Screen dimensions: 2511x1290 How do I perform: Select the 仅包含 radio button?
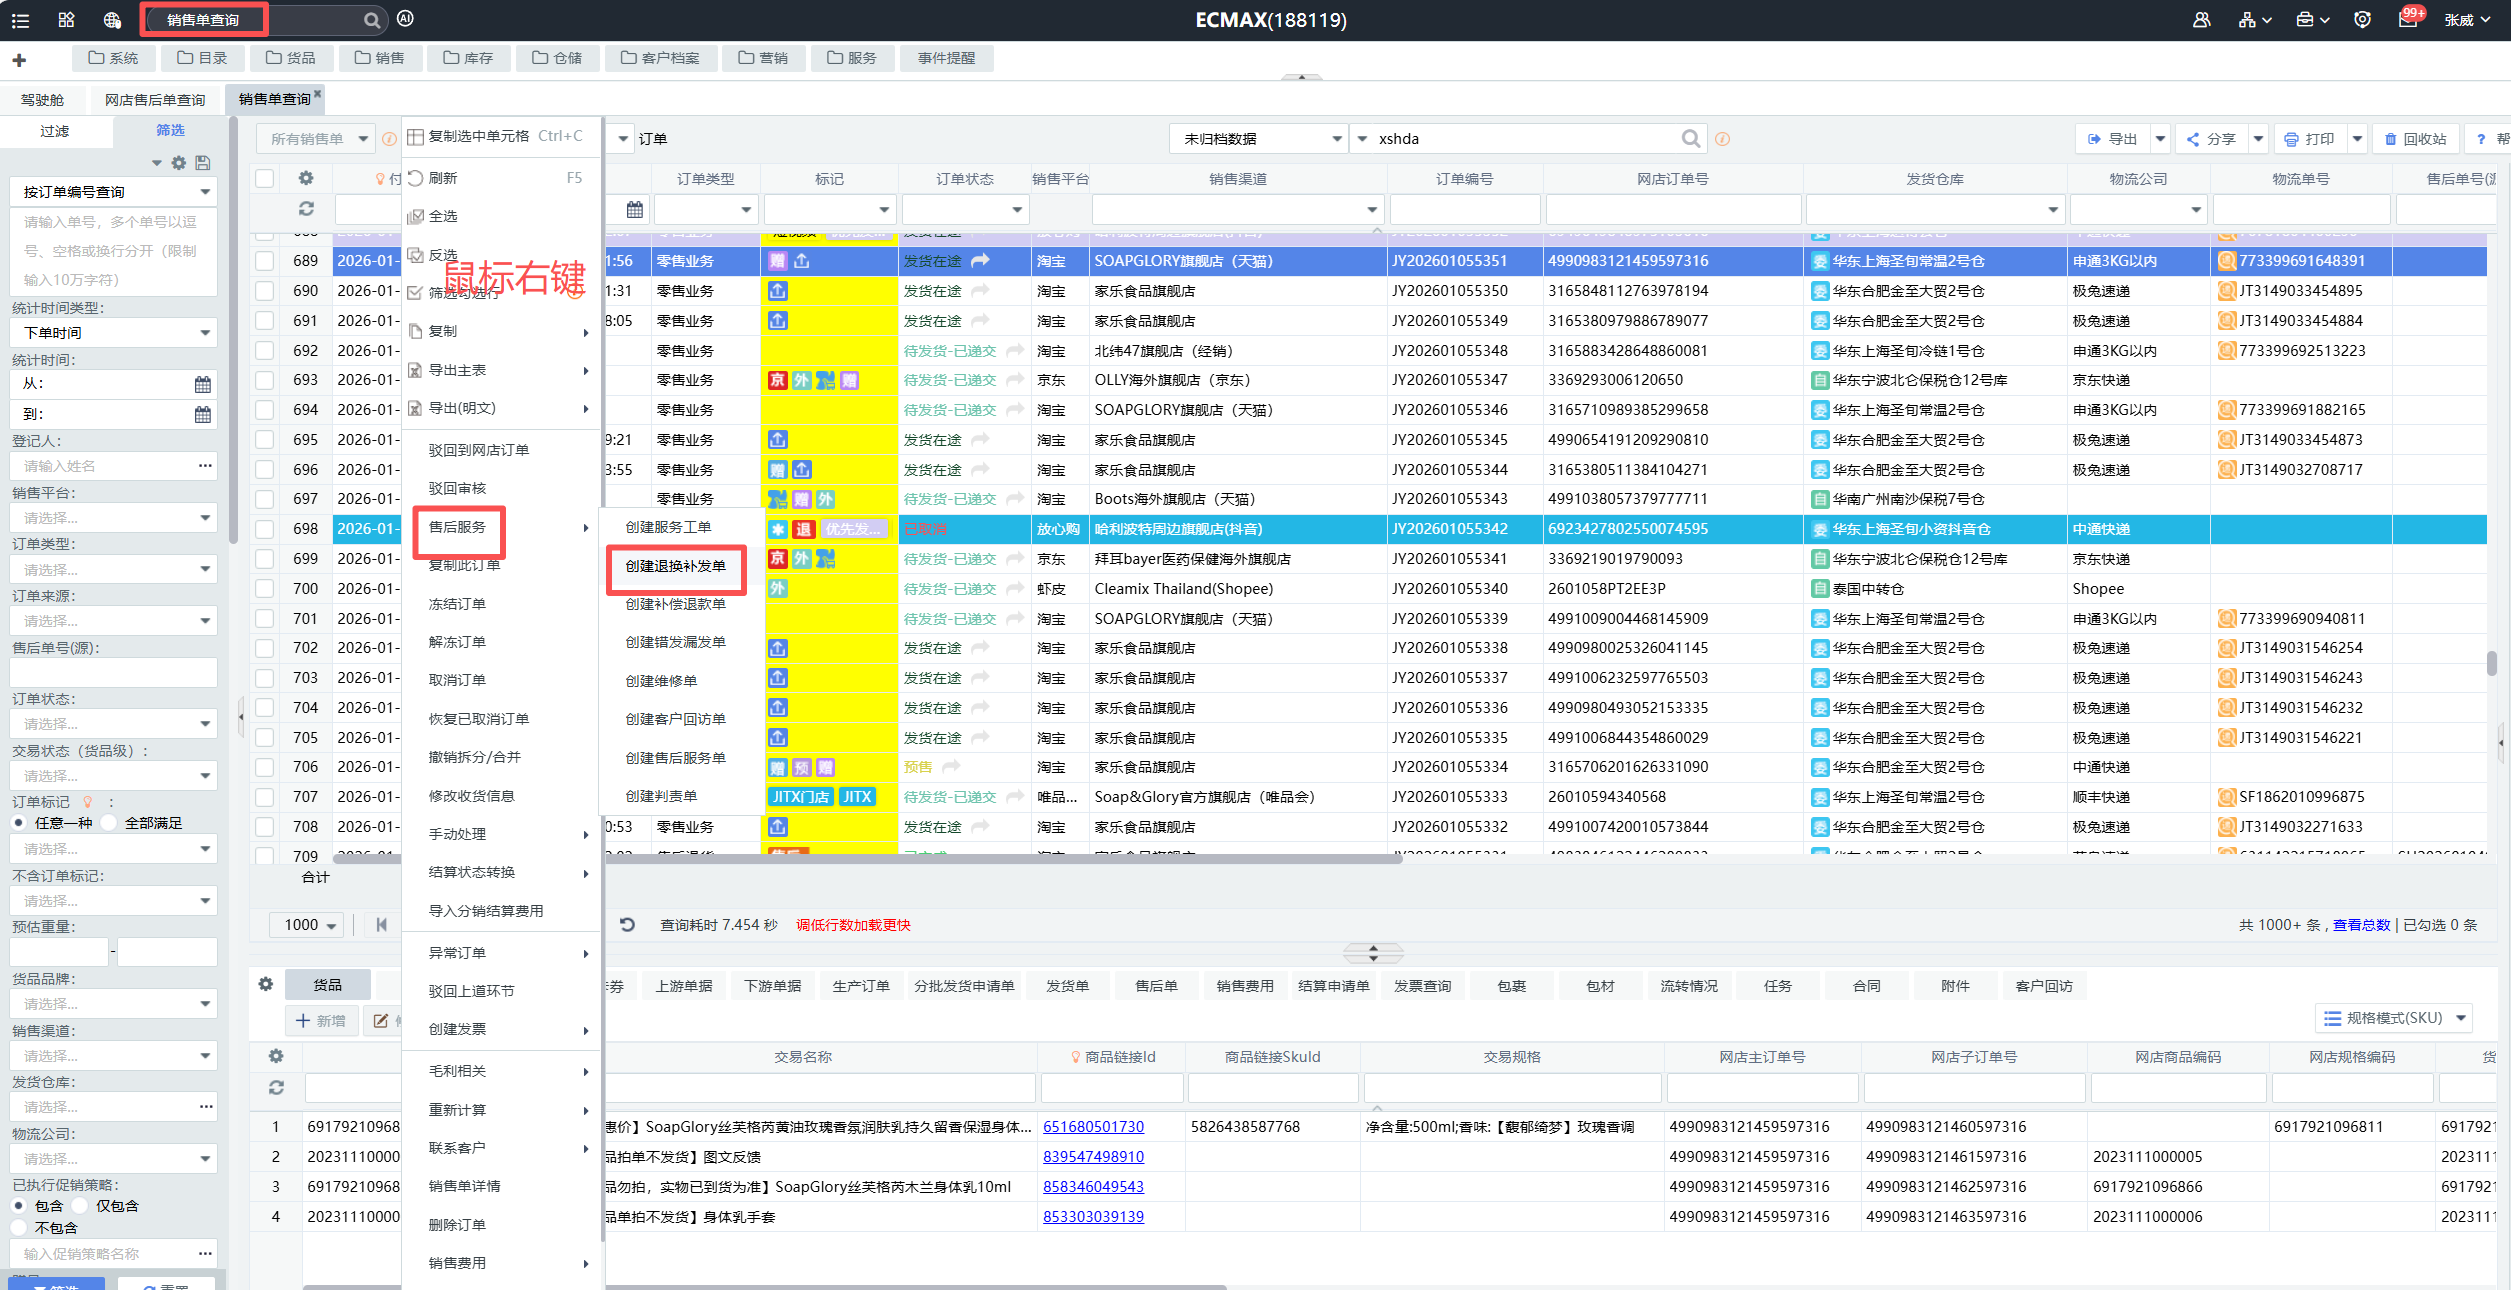[80, 1206]
